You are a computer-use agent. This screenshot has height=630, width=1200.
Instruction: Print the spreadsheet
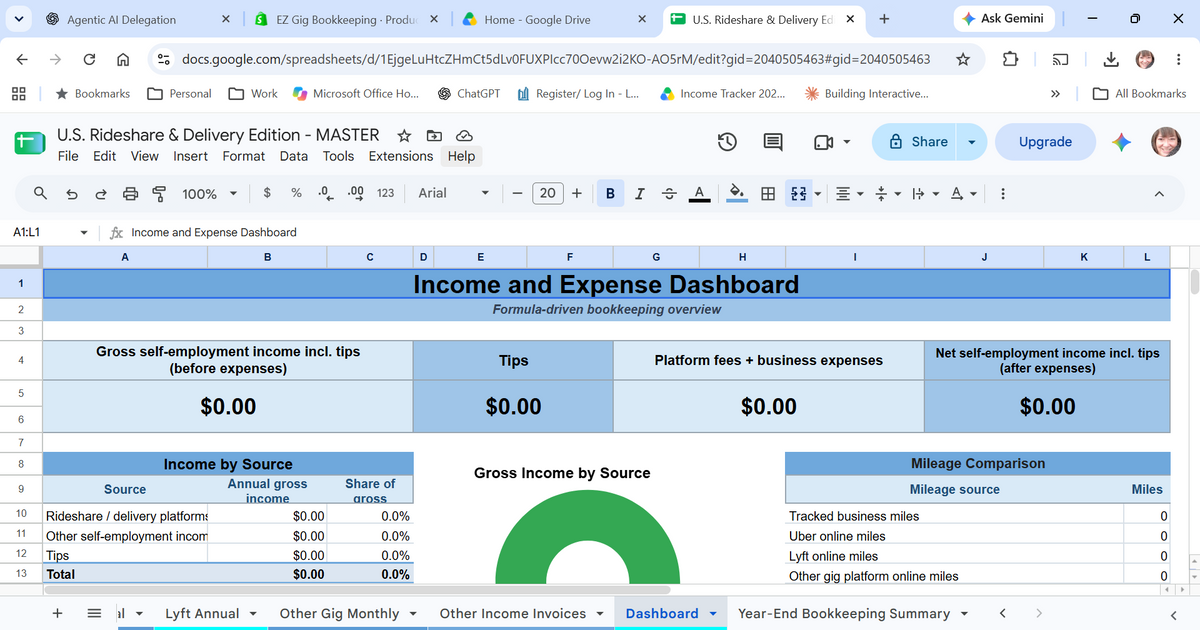pos(130,194)
